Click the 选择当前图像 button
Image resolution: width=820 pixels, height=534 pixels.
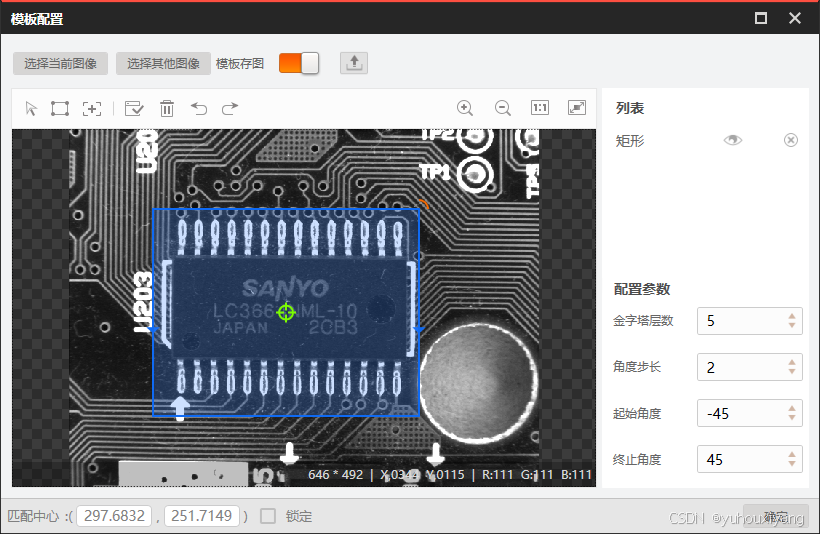[x=60, y=63]
